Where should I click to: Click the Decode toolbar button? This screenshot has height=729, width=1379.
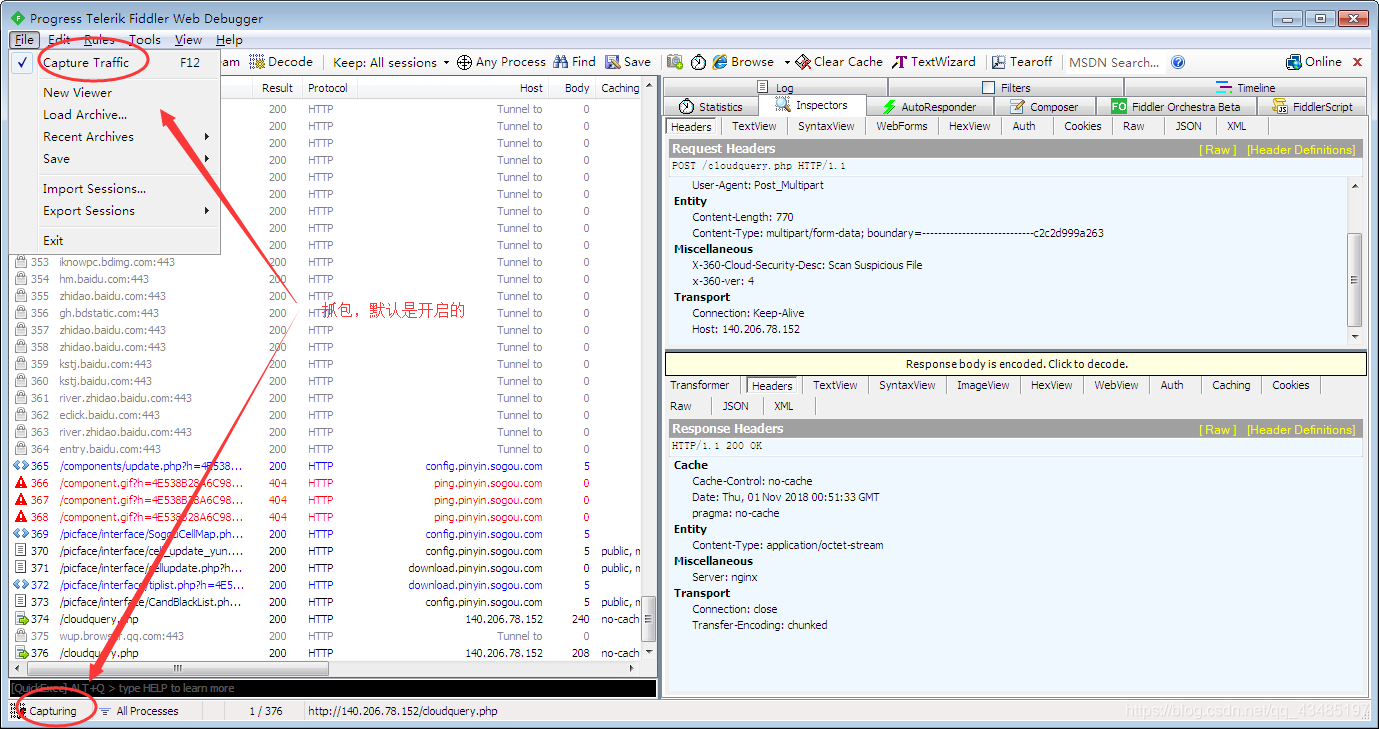coord(281,62)
